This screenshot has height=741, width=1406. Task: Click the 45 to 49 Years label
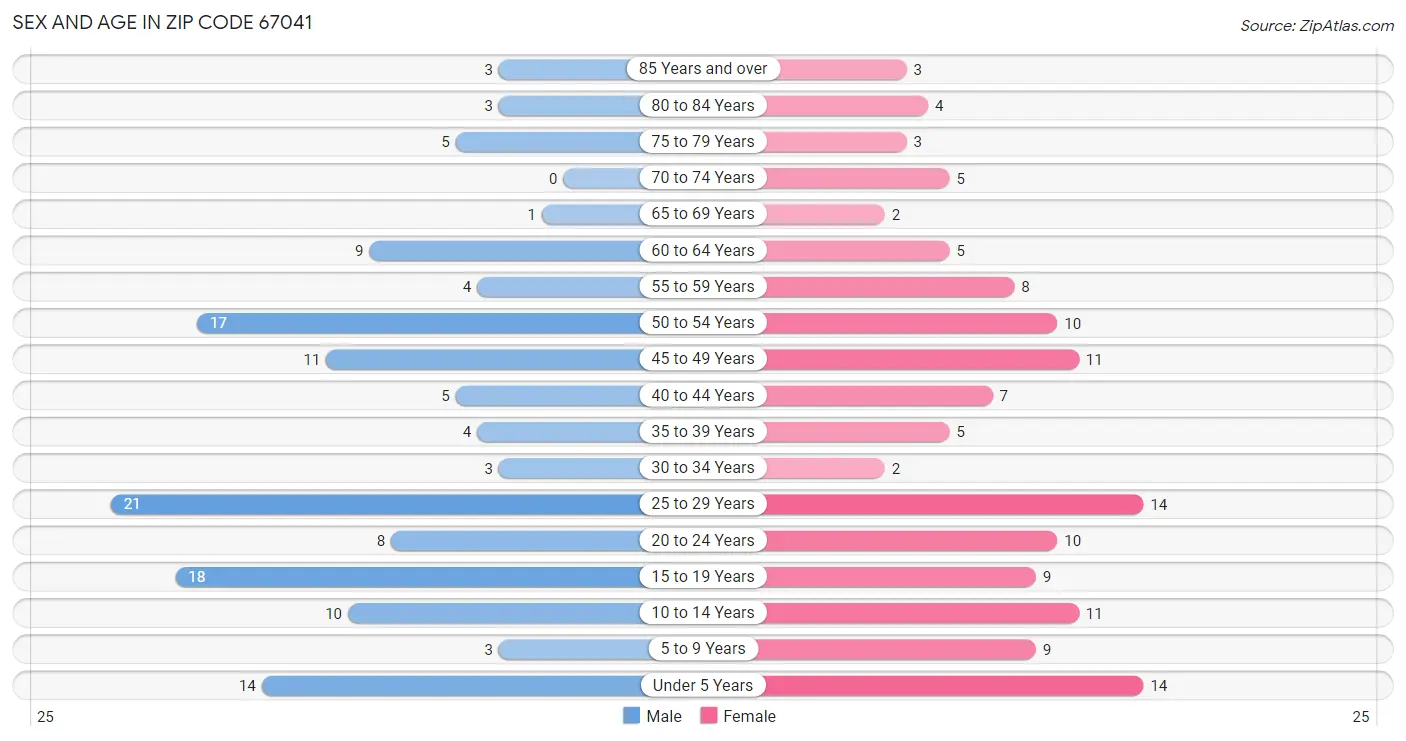point(703,359)
